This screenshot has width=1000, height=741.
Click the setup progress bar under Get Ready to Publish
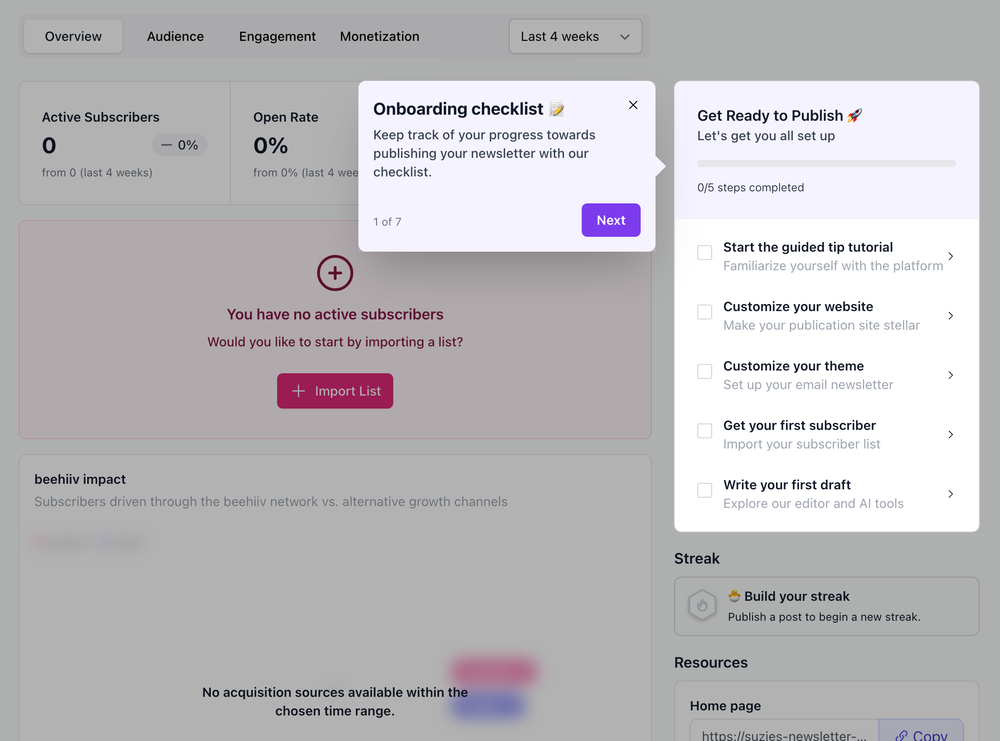coord(826,162)
